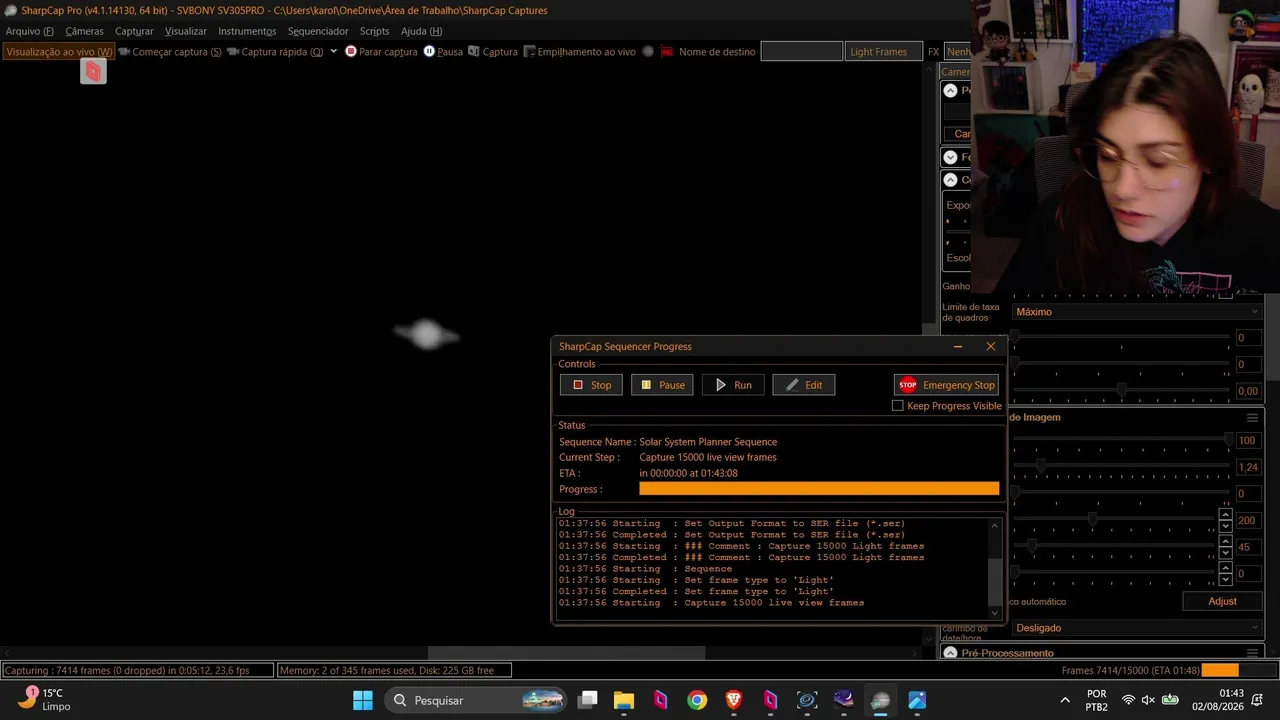1280x720 pixels.
Task: Click the Pesquisar taskbar search box
Action: coord(475,700)
